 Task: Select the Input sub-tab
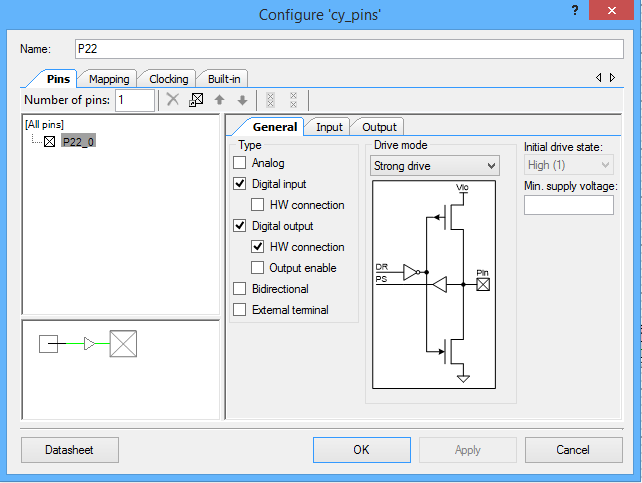click(329, 127)
